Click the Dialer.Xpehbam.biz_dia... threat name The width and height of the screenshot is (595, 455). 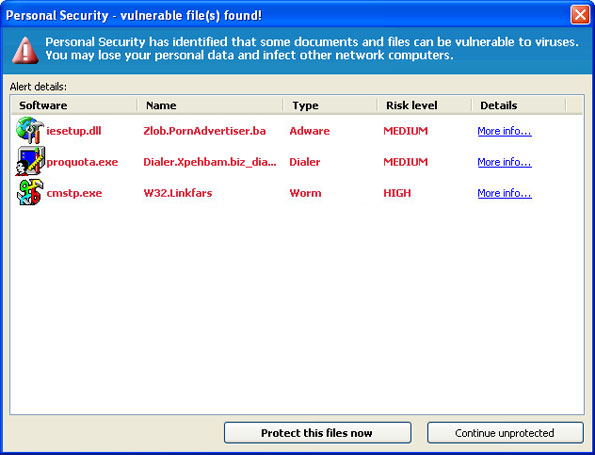[x=210, y=162]
